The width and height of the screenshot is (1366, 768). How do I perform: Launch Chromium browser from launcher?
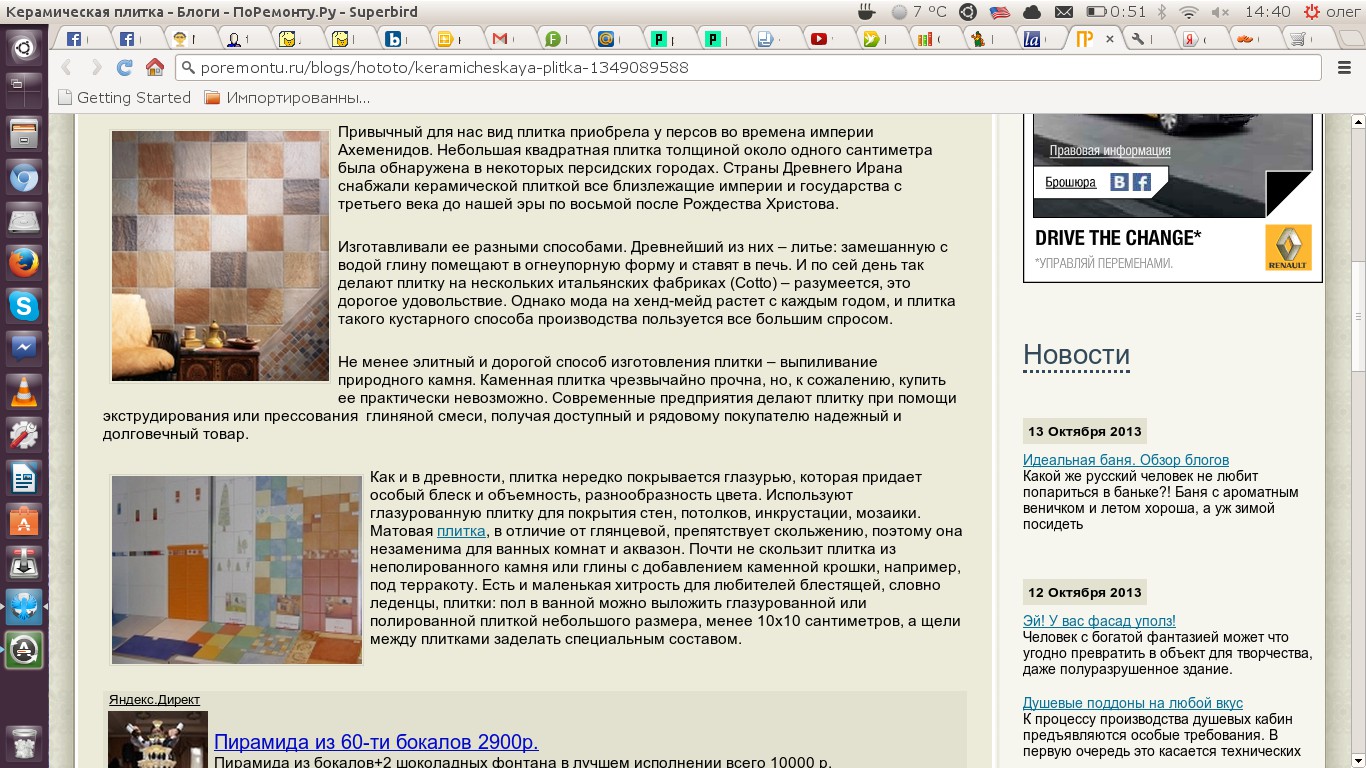coord(24,178)
